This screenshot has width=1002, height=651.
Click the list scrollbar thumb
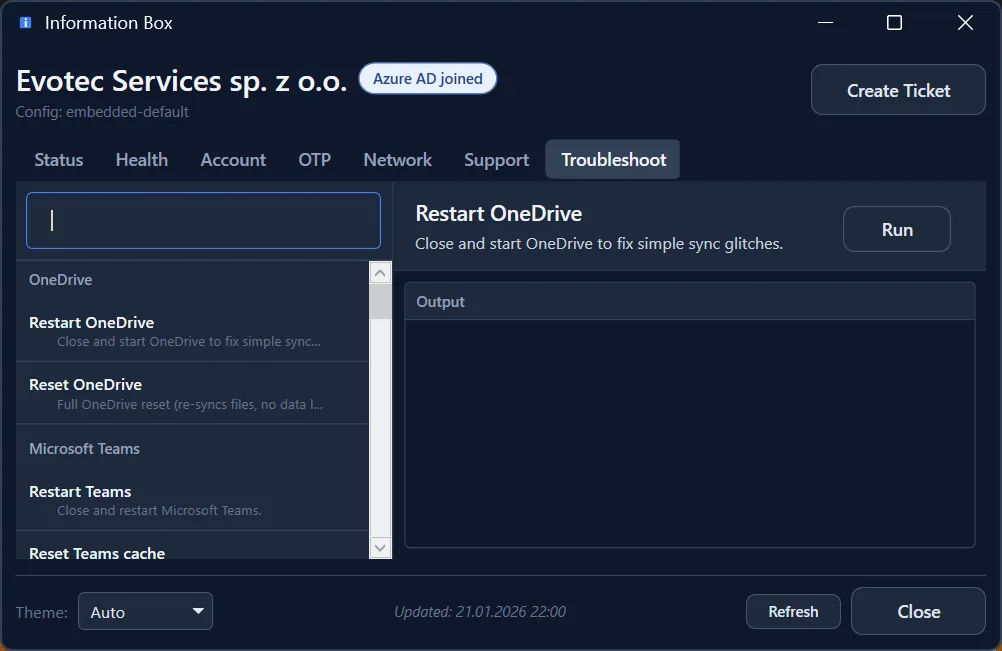point(380,302)
